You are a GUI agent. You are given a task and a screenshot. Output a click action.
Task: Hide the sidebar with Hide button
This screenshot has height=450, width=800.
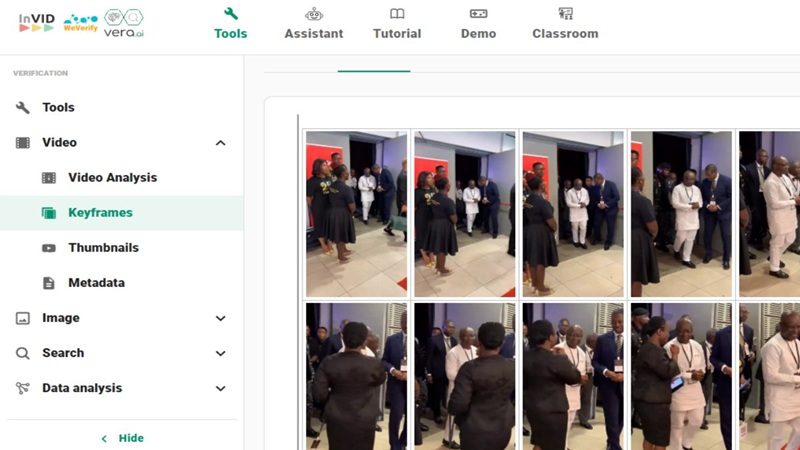pos(123,438)
